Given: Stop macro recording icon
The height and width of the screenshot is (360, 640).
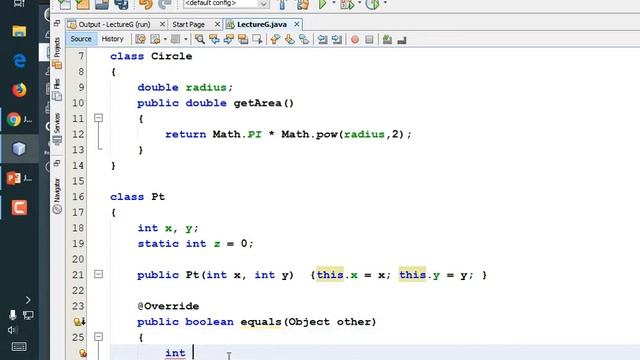Looking at the screenshot, I should 369,40.
